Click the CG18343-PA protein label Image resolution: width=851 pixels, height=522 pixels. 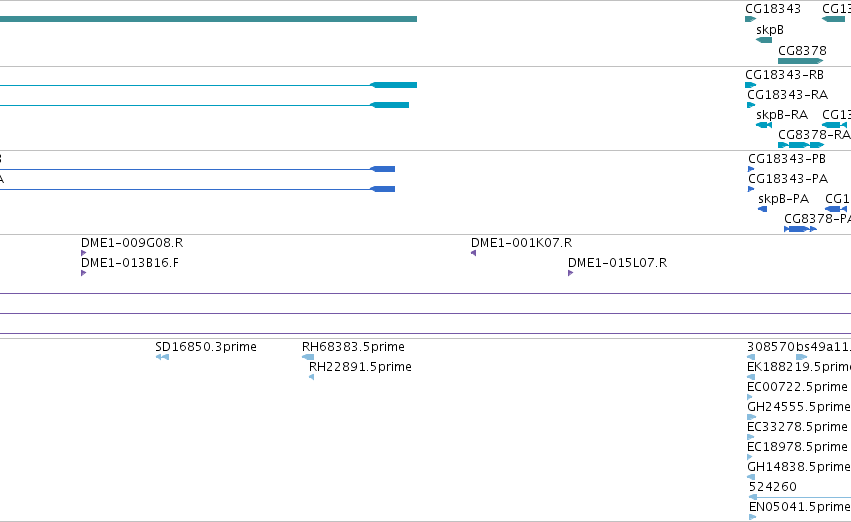(x=788, y=179)
